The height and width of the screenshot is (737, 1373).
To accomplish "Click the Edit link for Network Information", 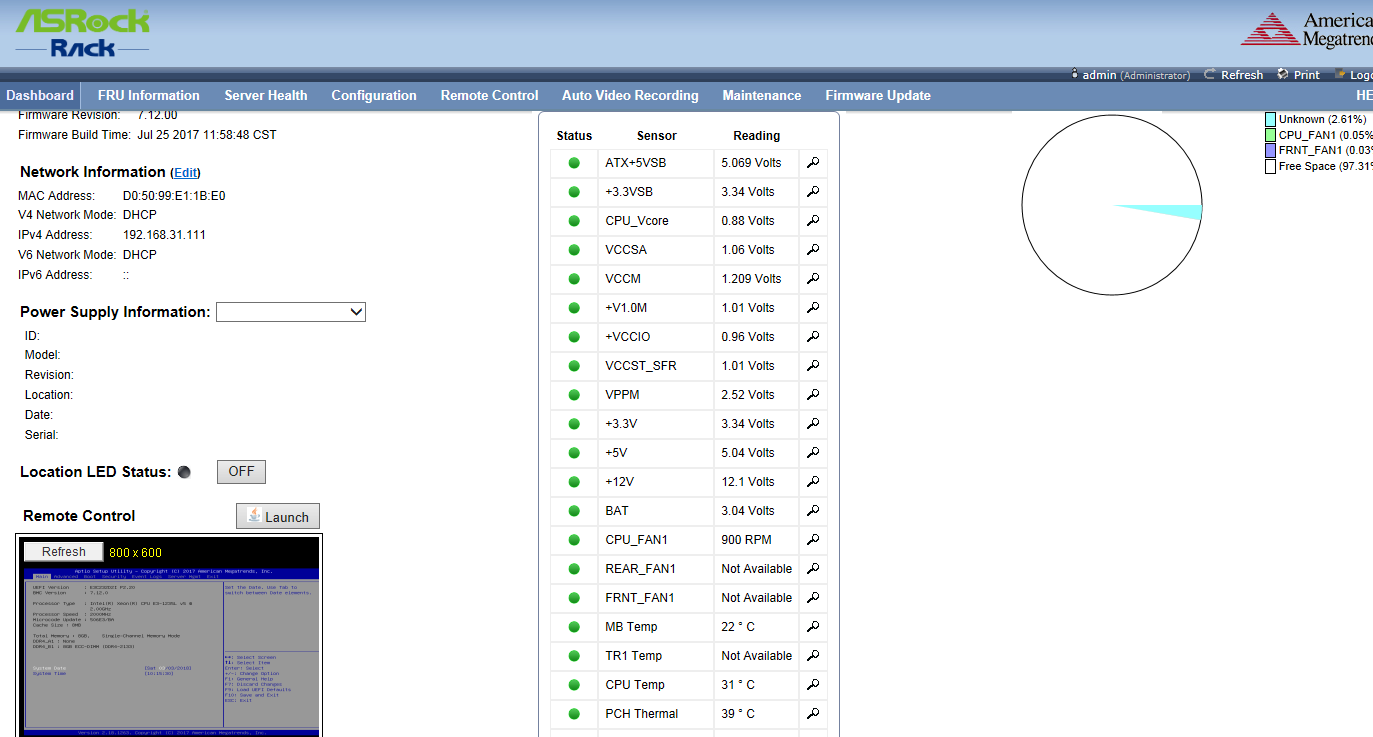I will [185, 173].
